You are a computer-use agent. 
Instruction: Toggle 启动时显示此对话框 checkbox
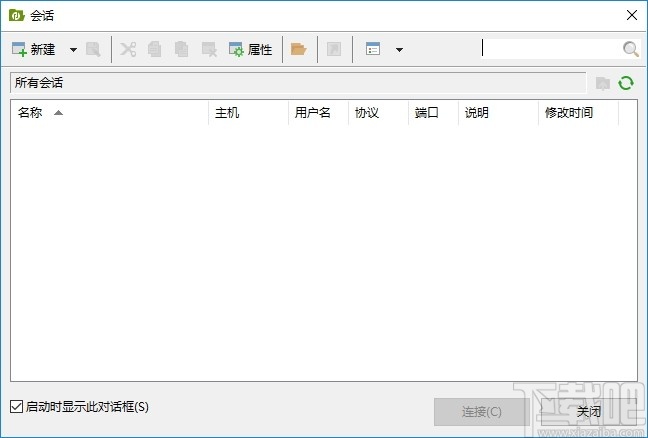(x=17, y=407)
